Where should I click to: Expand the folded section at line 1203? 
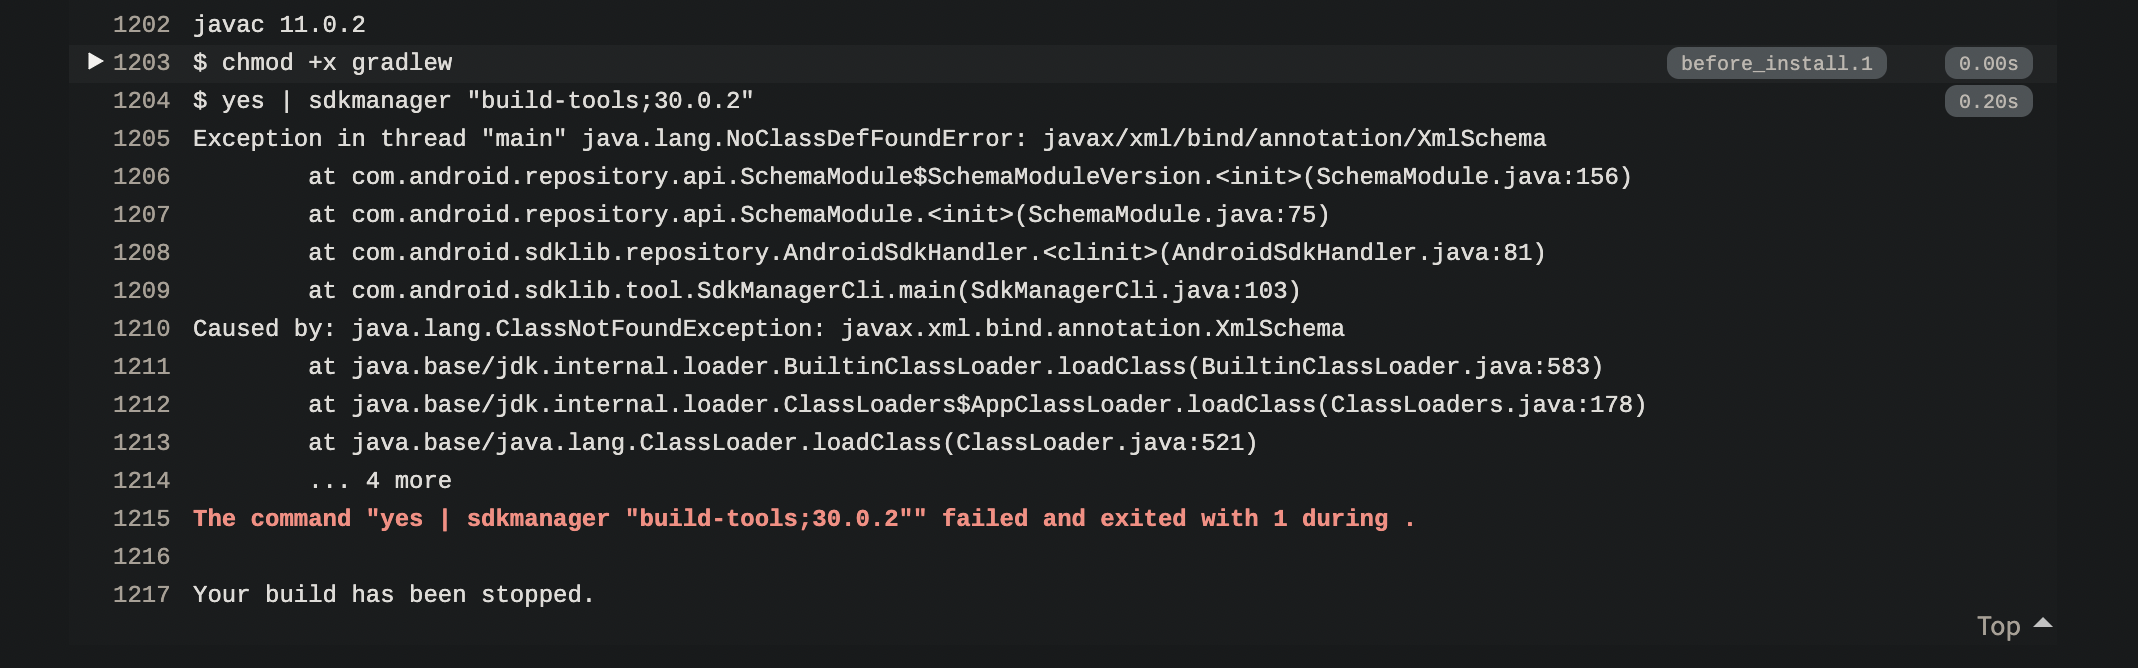click(96, 62)
